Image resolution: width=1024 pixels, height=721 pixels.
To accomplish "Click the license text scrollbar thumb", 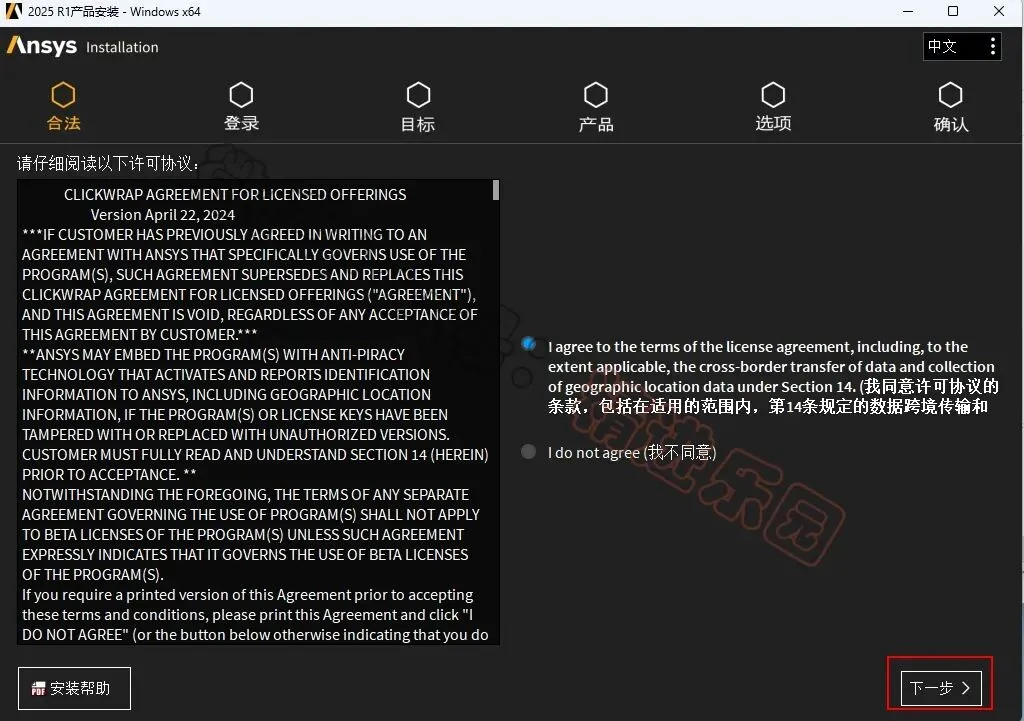I will pyautogui.click(x=496, y=190).
